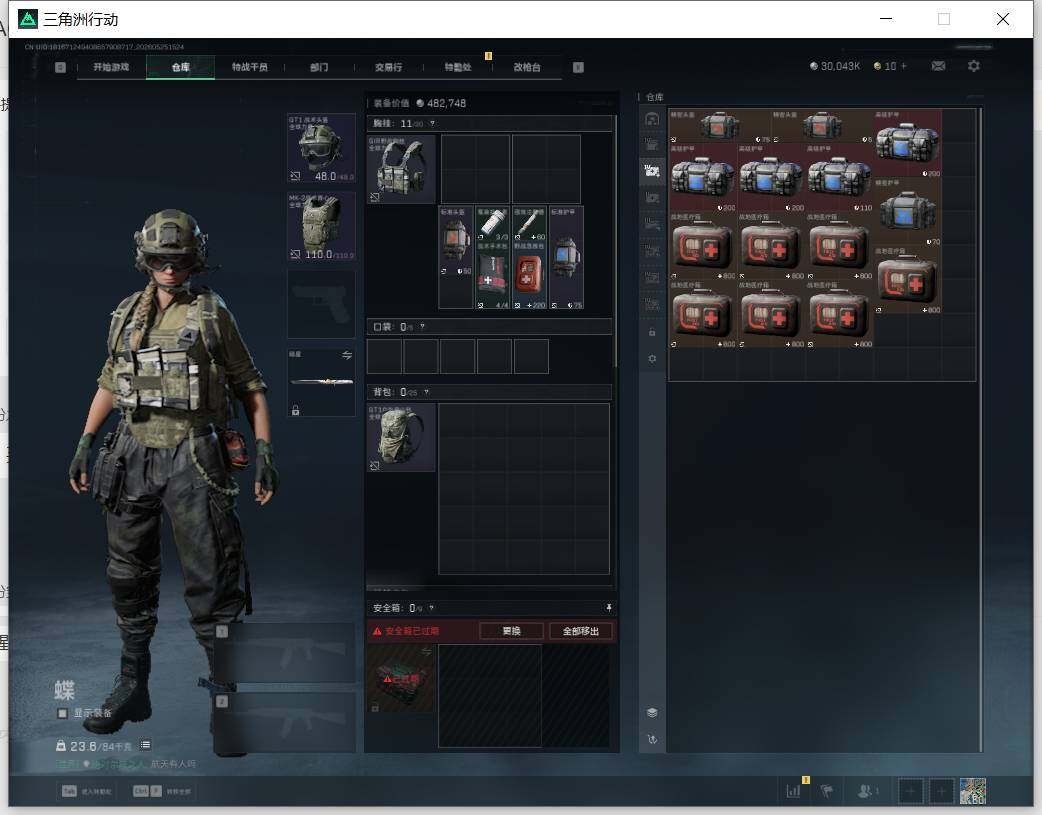Click the chest rig help question mark
Image resolution: width=1042 pixels, height=815 pixels.
(x=432, y=124)
